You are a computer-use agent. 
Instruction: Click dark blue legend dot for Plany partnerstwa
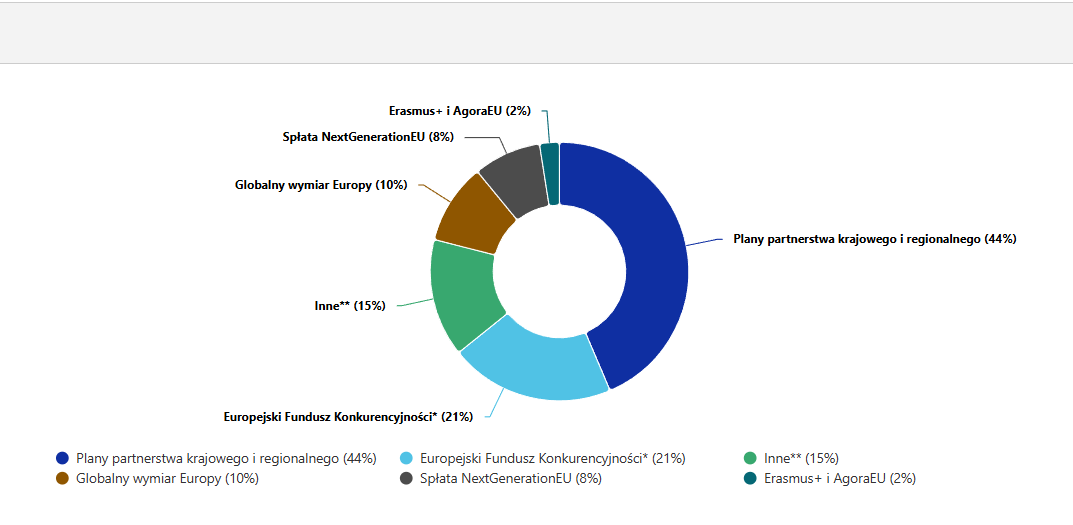[x=63, y=458]
